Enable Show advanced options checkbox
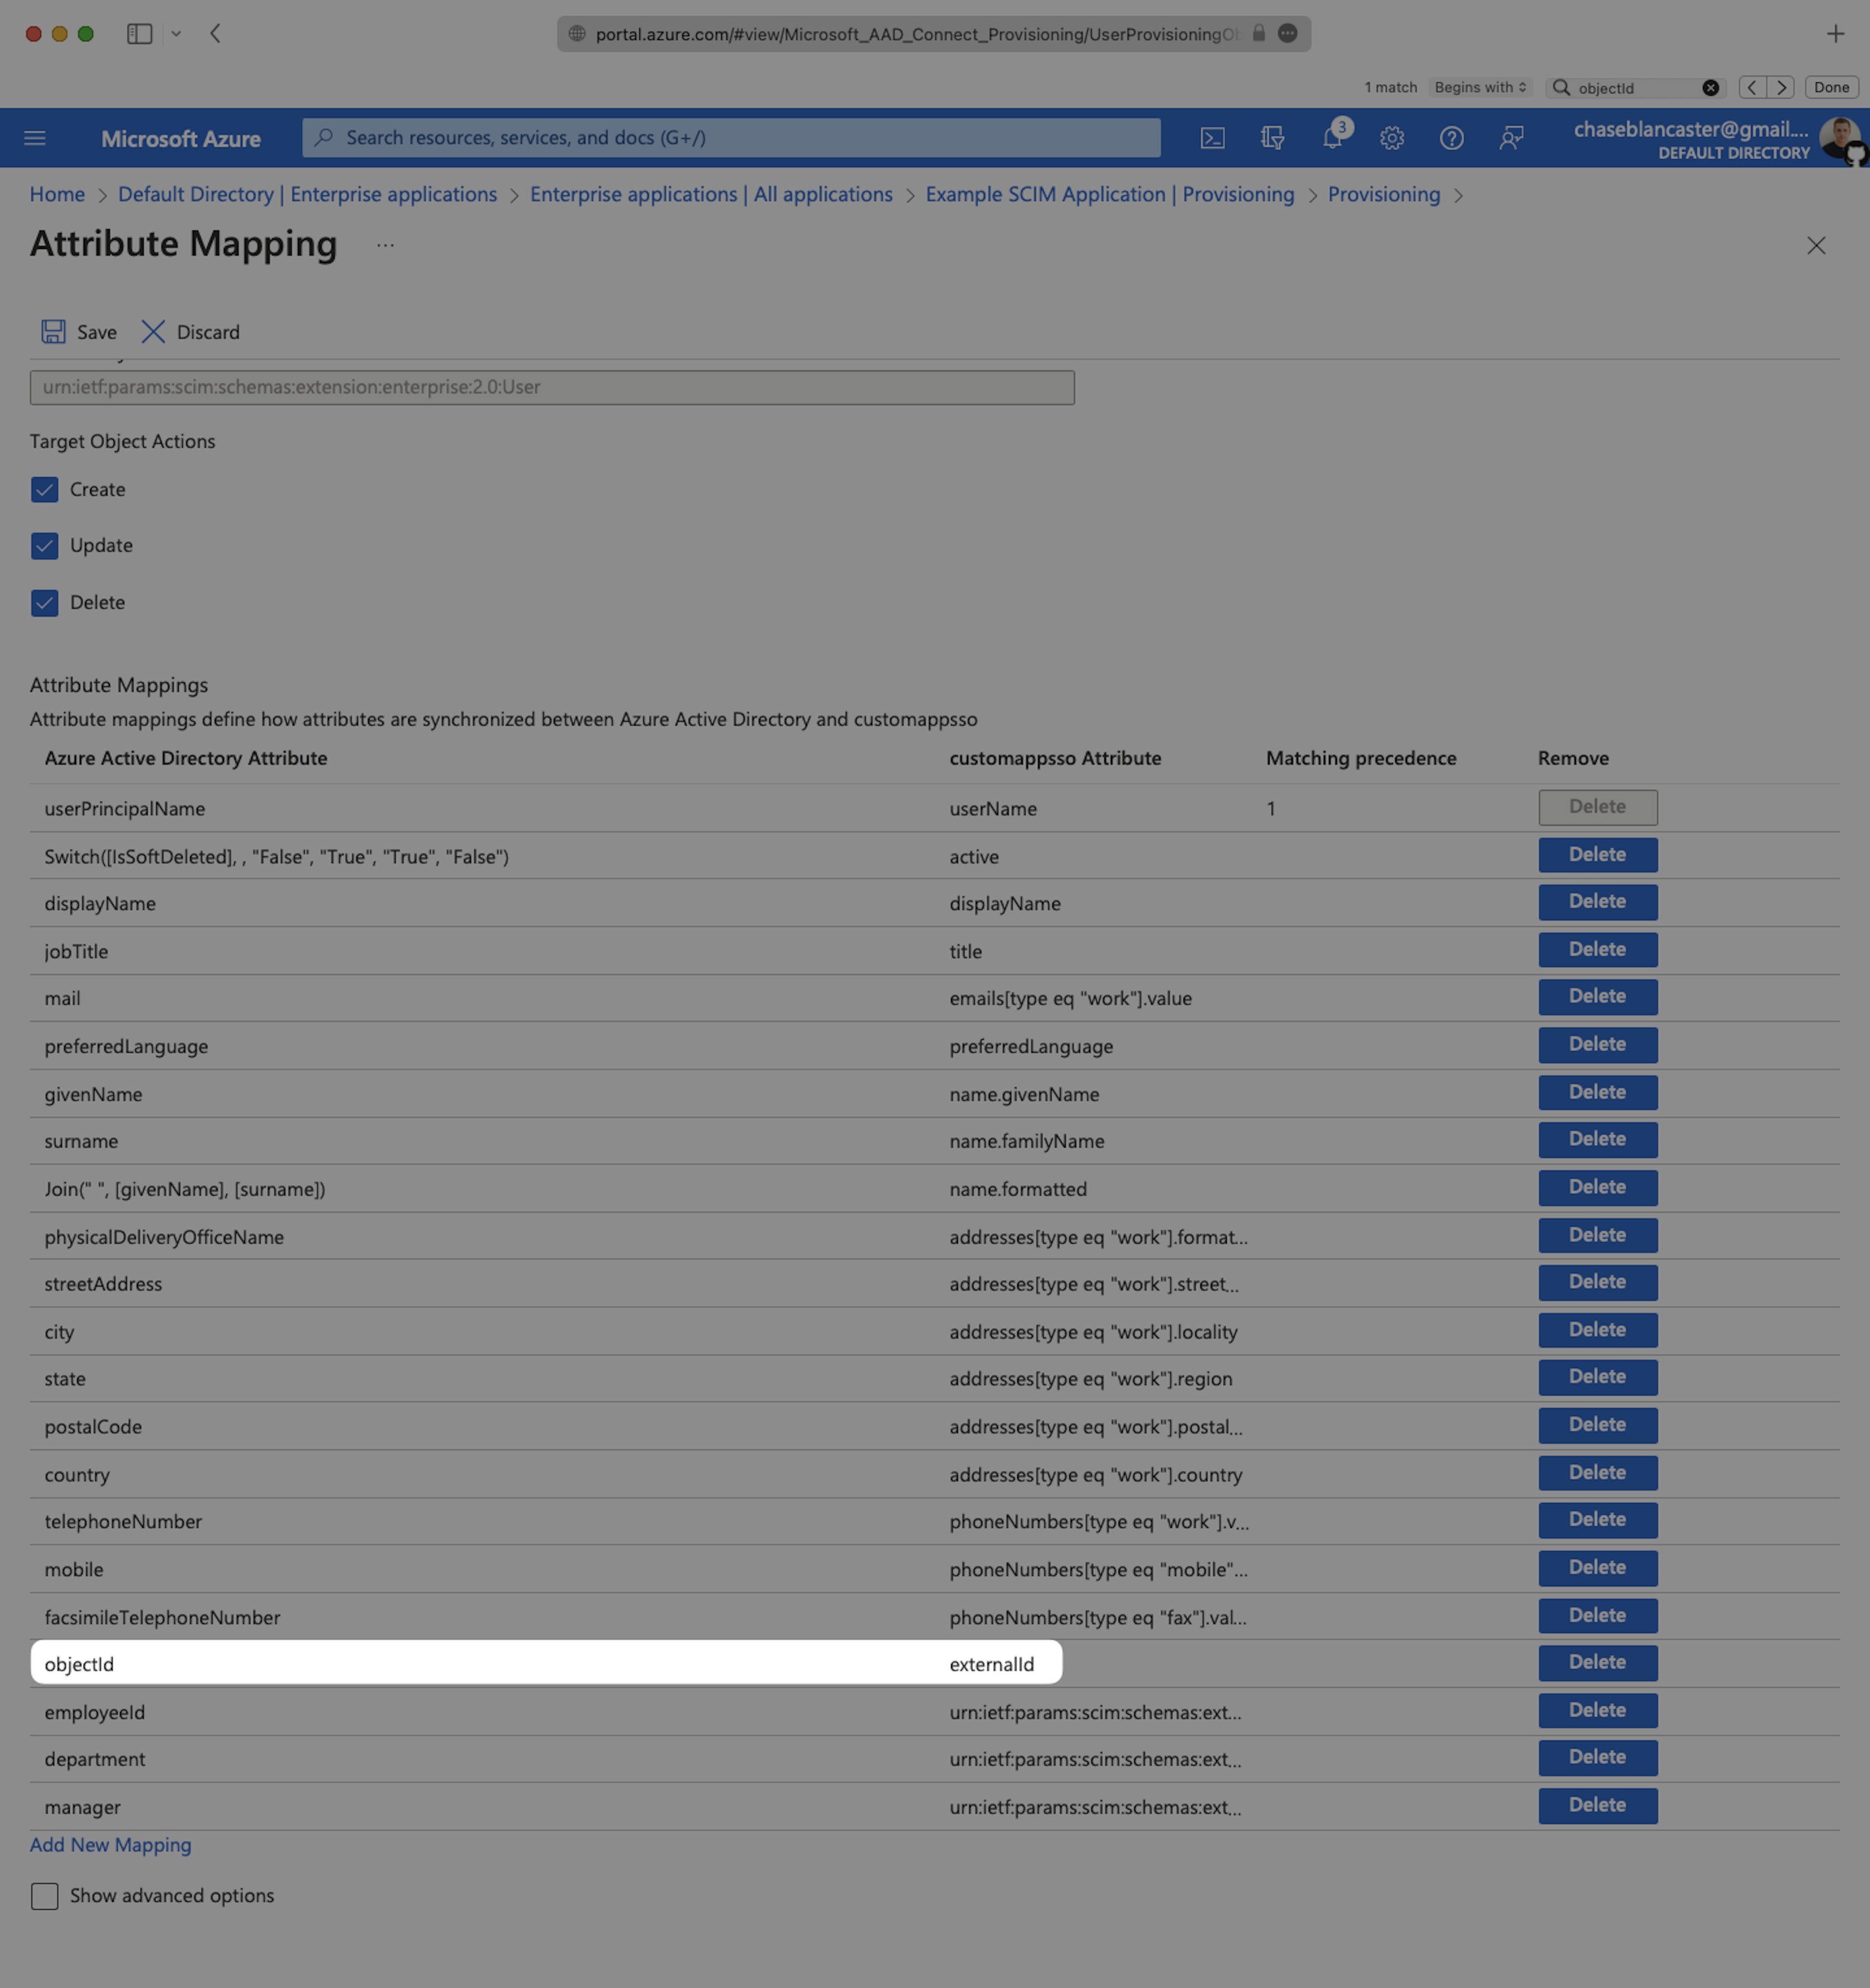Screen dimensions: 1870x1988 (x=44, y=1896)
